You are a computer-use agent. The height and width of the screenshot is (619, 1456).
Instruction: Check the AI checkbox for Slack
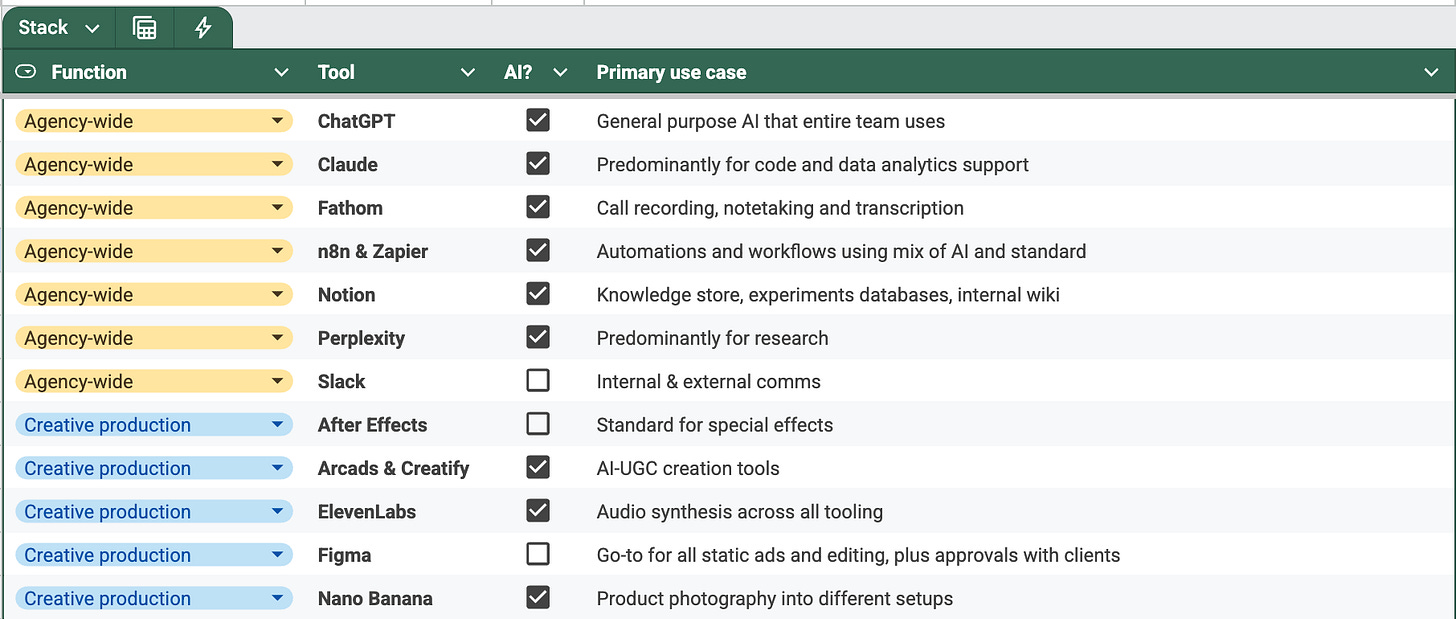point(538,380)
